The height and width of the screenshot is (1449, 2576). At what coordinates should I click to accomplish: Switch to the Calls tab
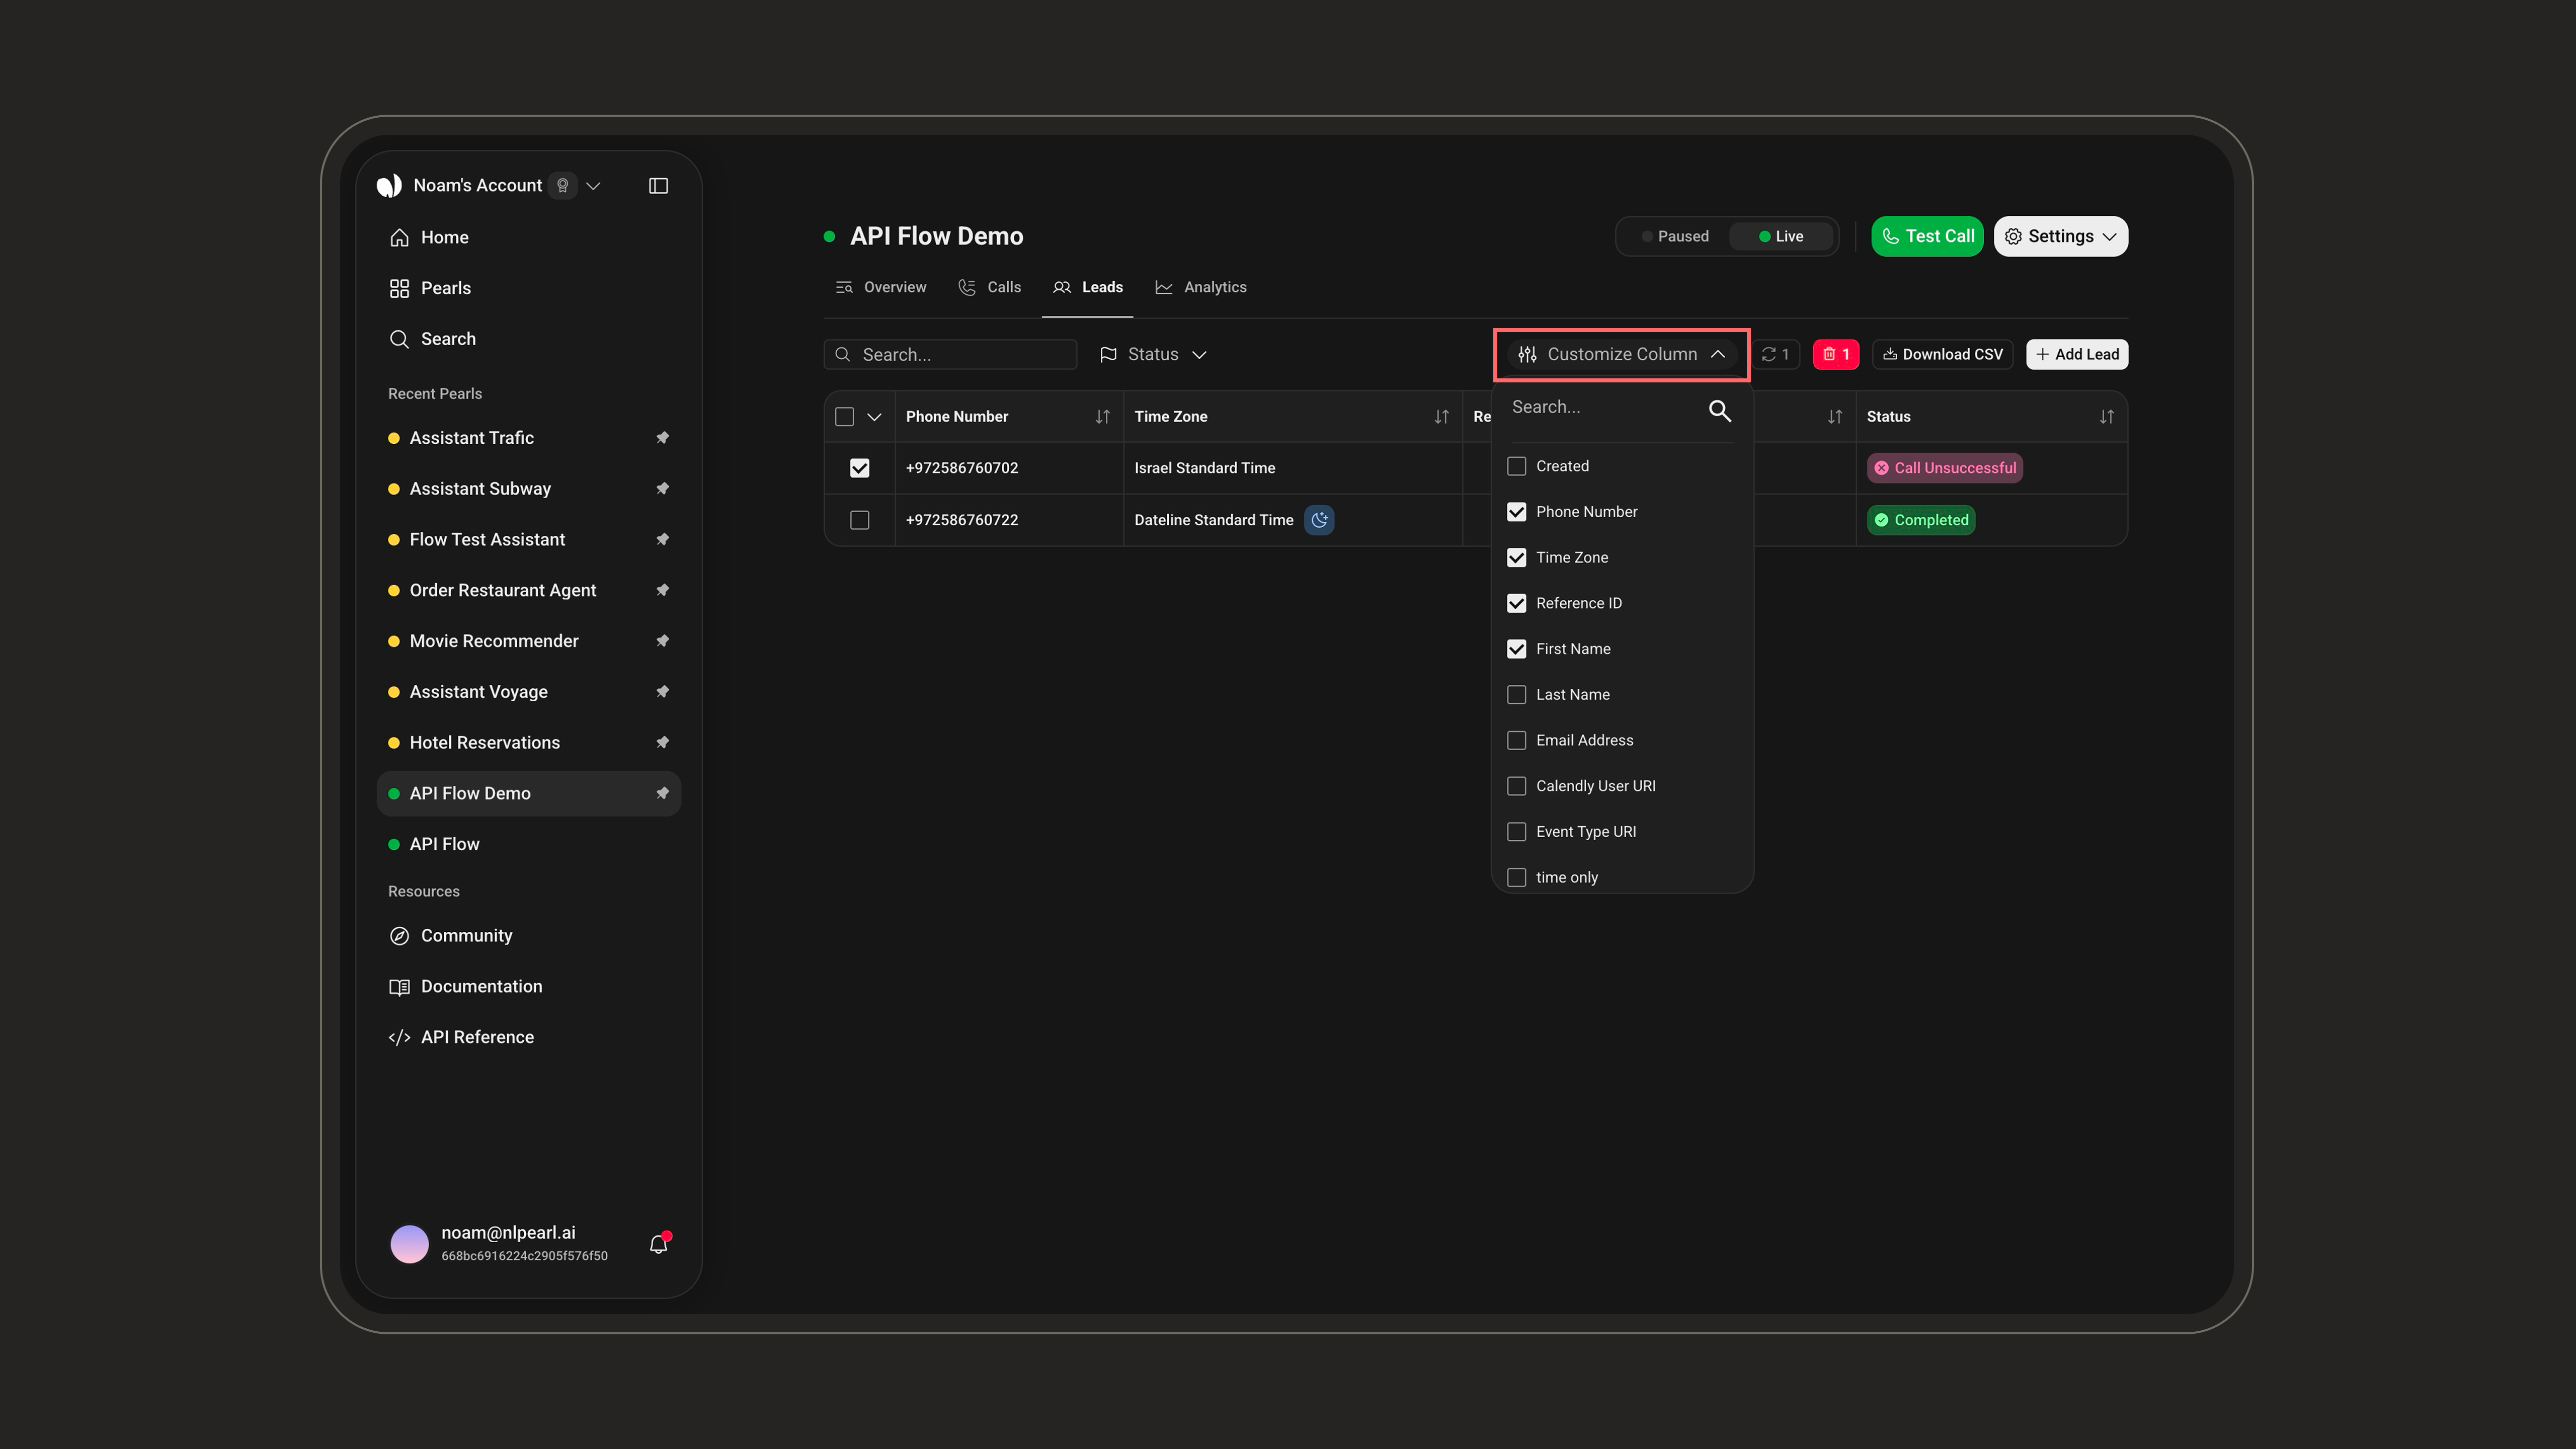[990, 288]
